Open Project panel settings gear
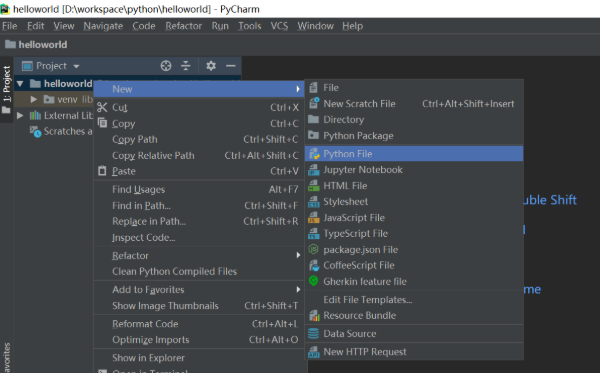 coord(211,66)
